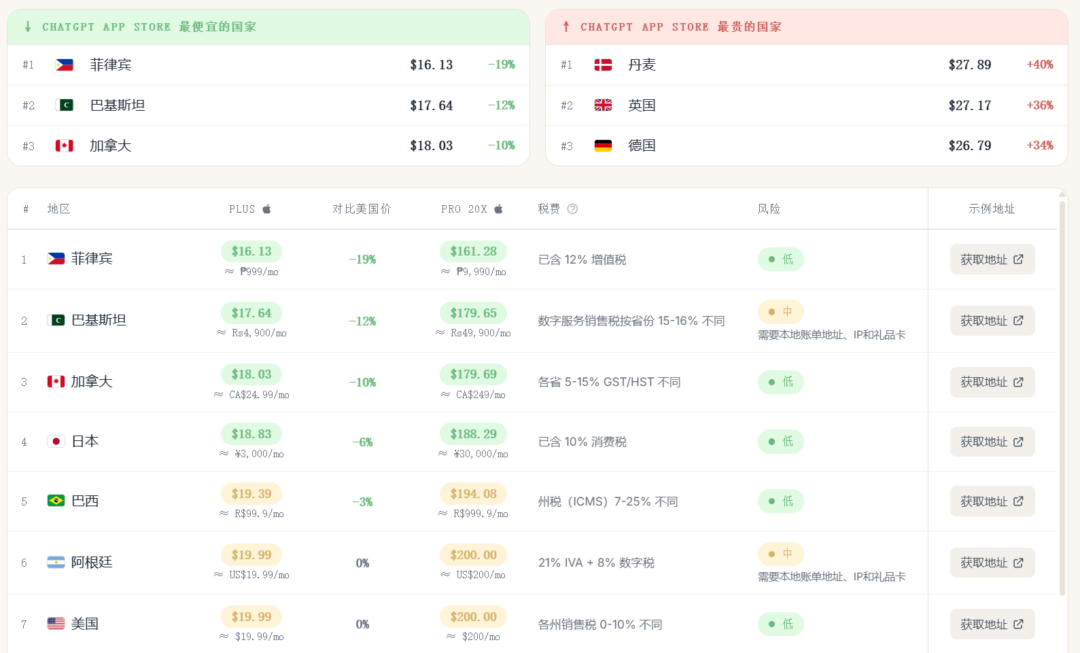Click the Apple icon beside PRO 20X header
The width and height of the screenshot is (1080, 653).
[x=499, y=209]
